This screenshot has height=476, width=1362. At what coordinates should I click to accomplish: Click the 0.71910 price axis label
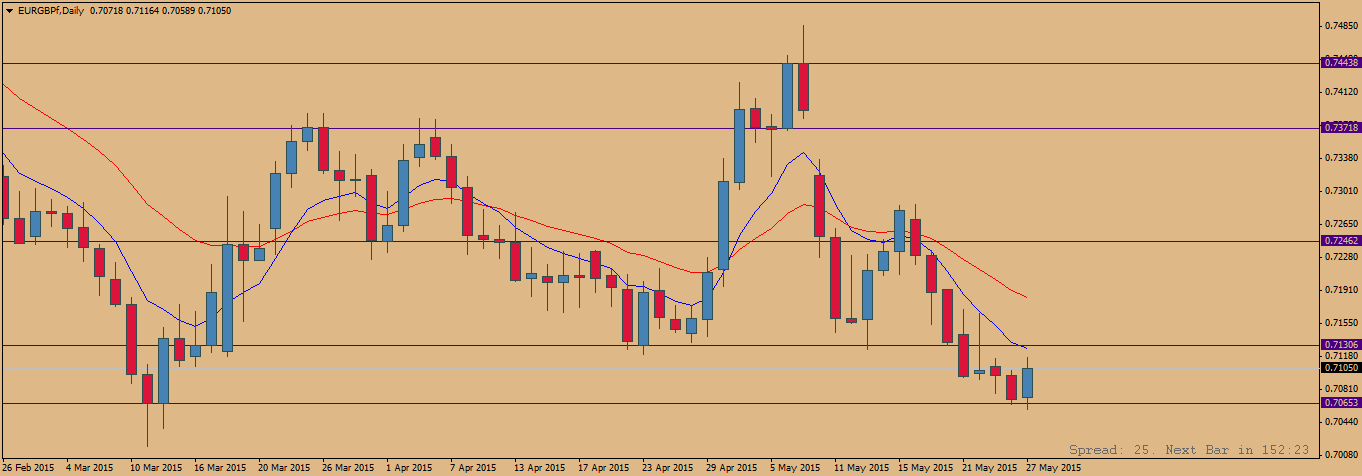(x=1341, y=289)
